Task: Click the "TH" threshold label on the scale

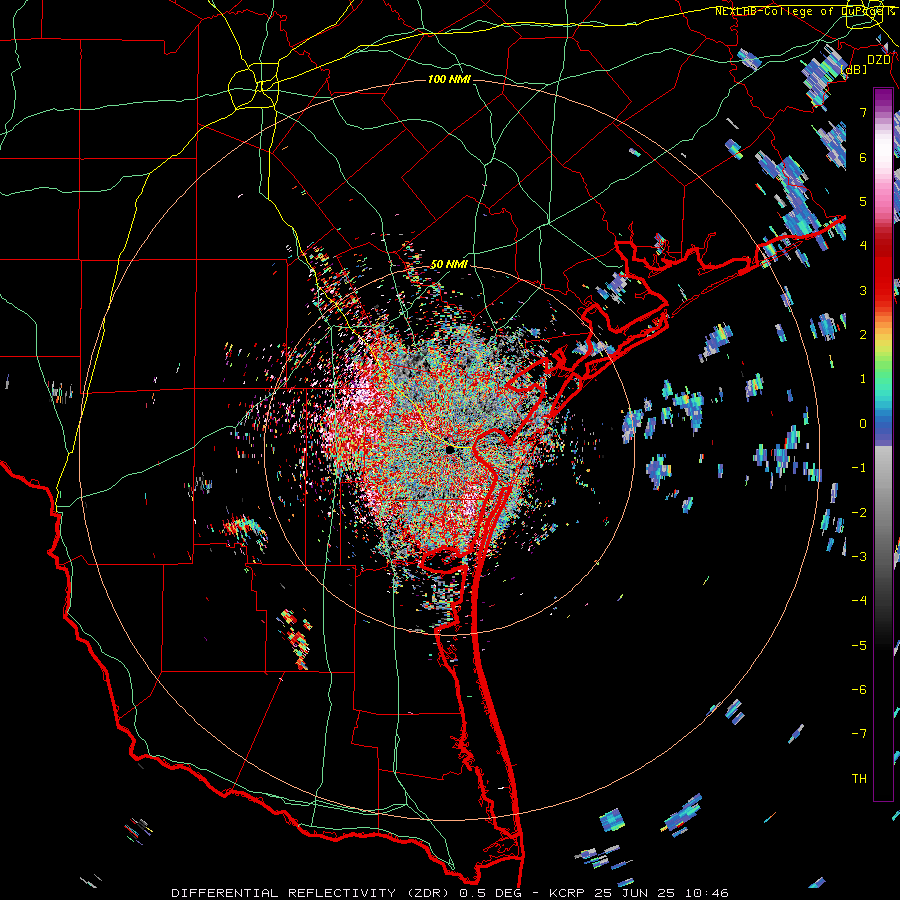Action: coord(859,779)
